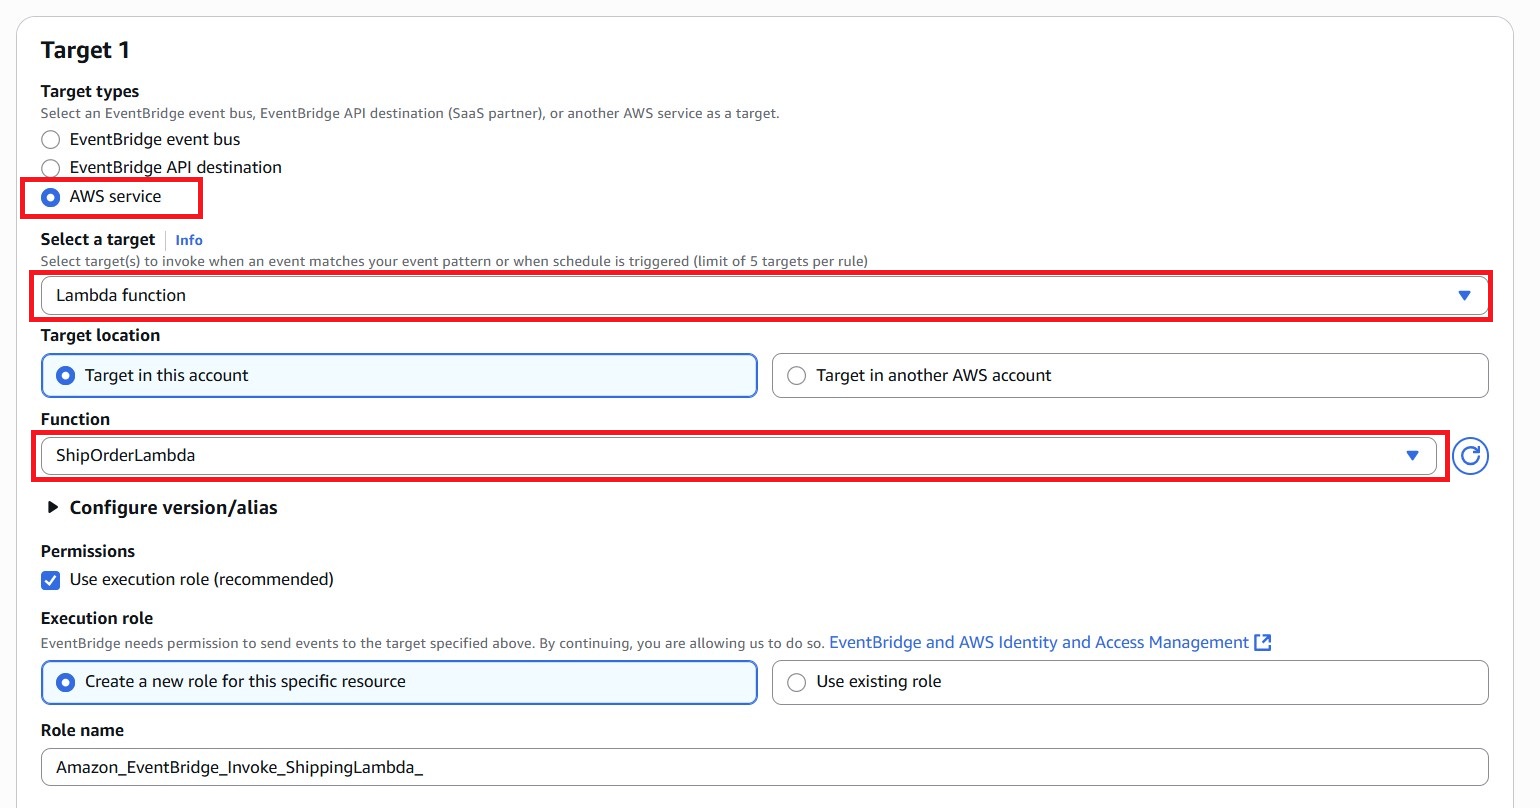Uncheck Use execution role (recommended)

50,579
